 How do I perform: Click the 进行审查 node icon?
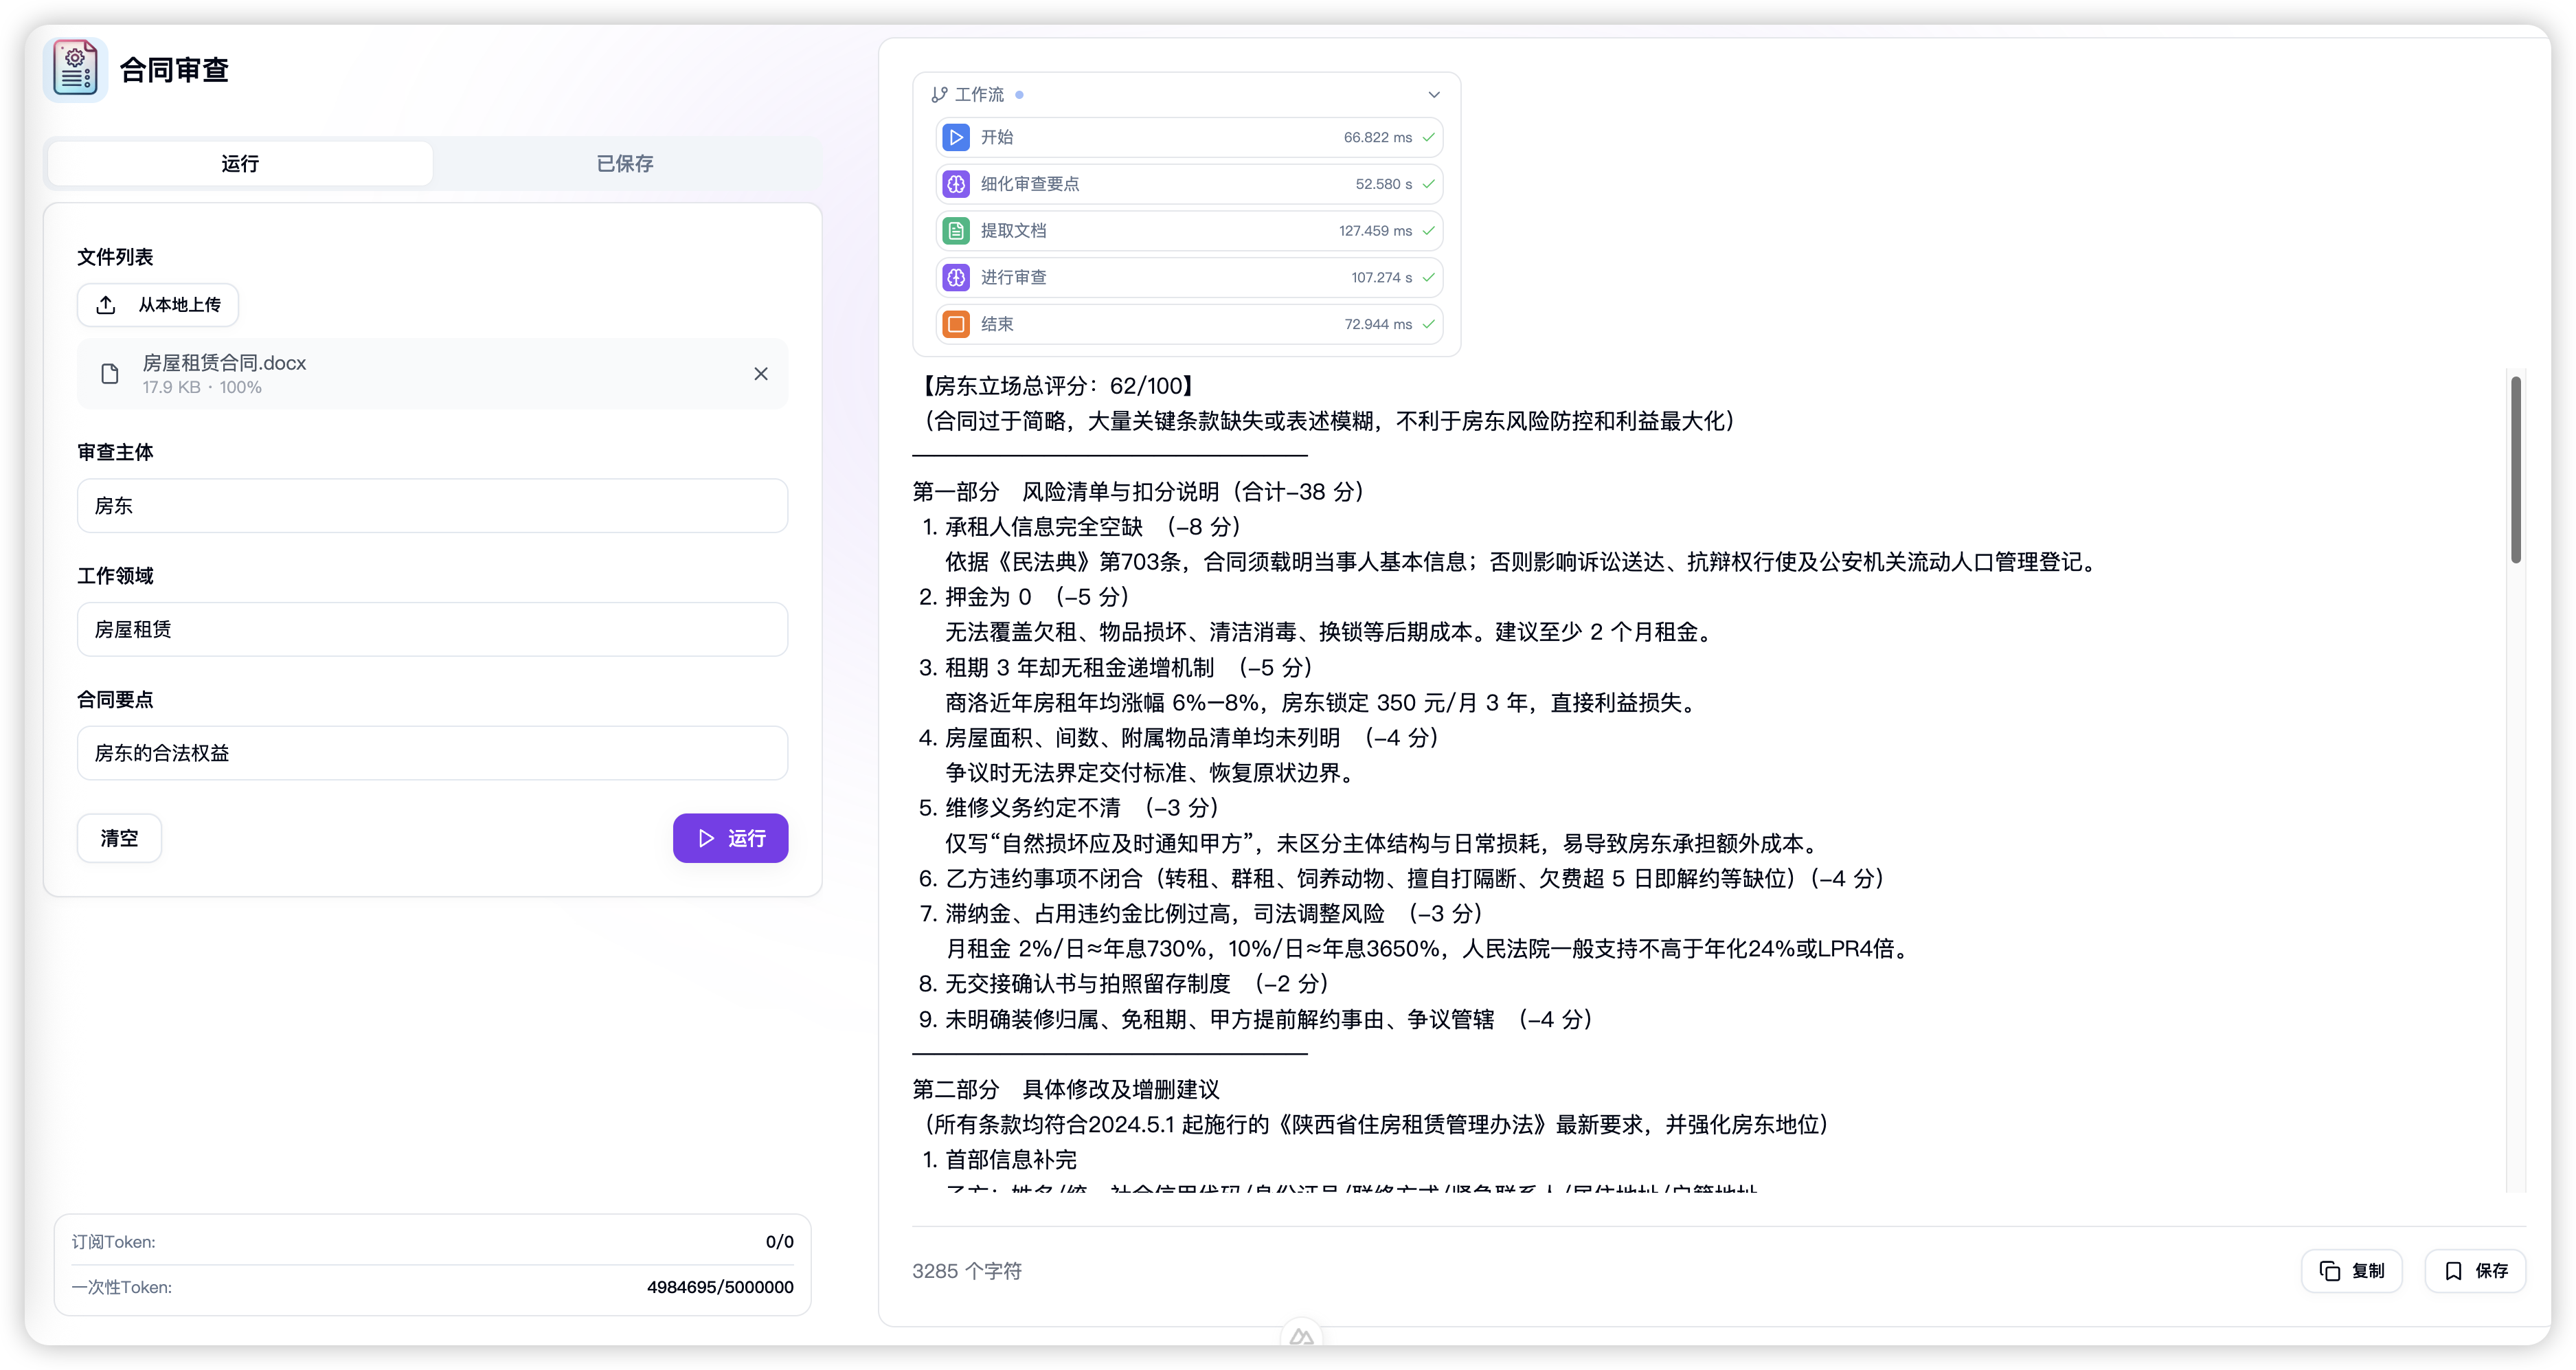[x=956, y=277]
